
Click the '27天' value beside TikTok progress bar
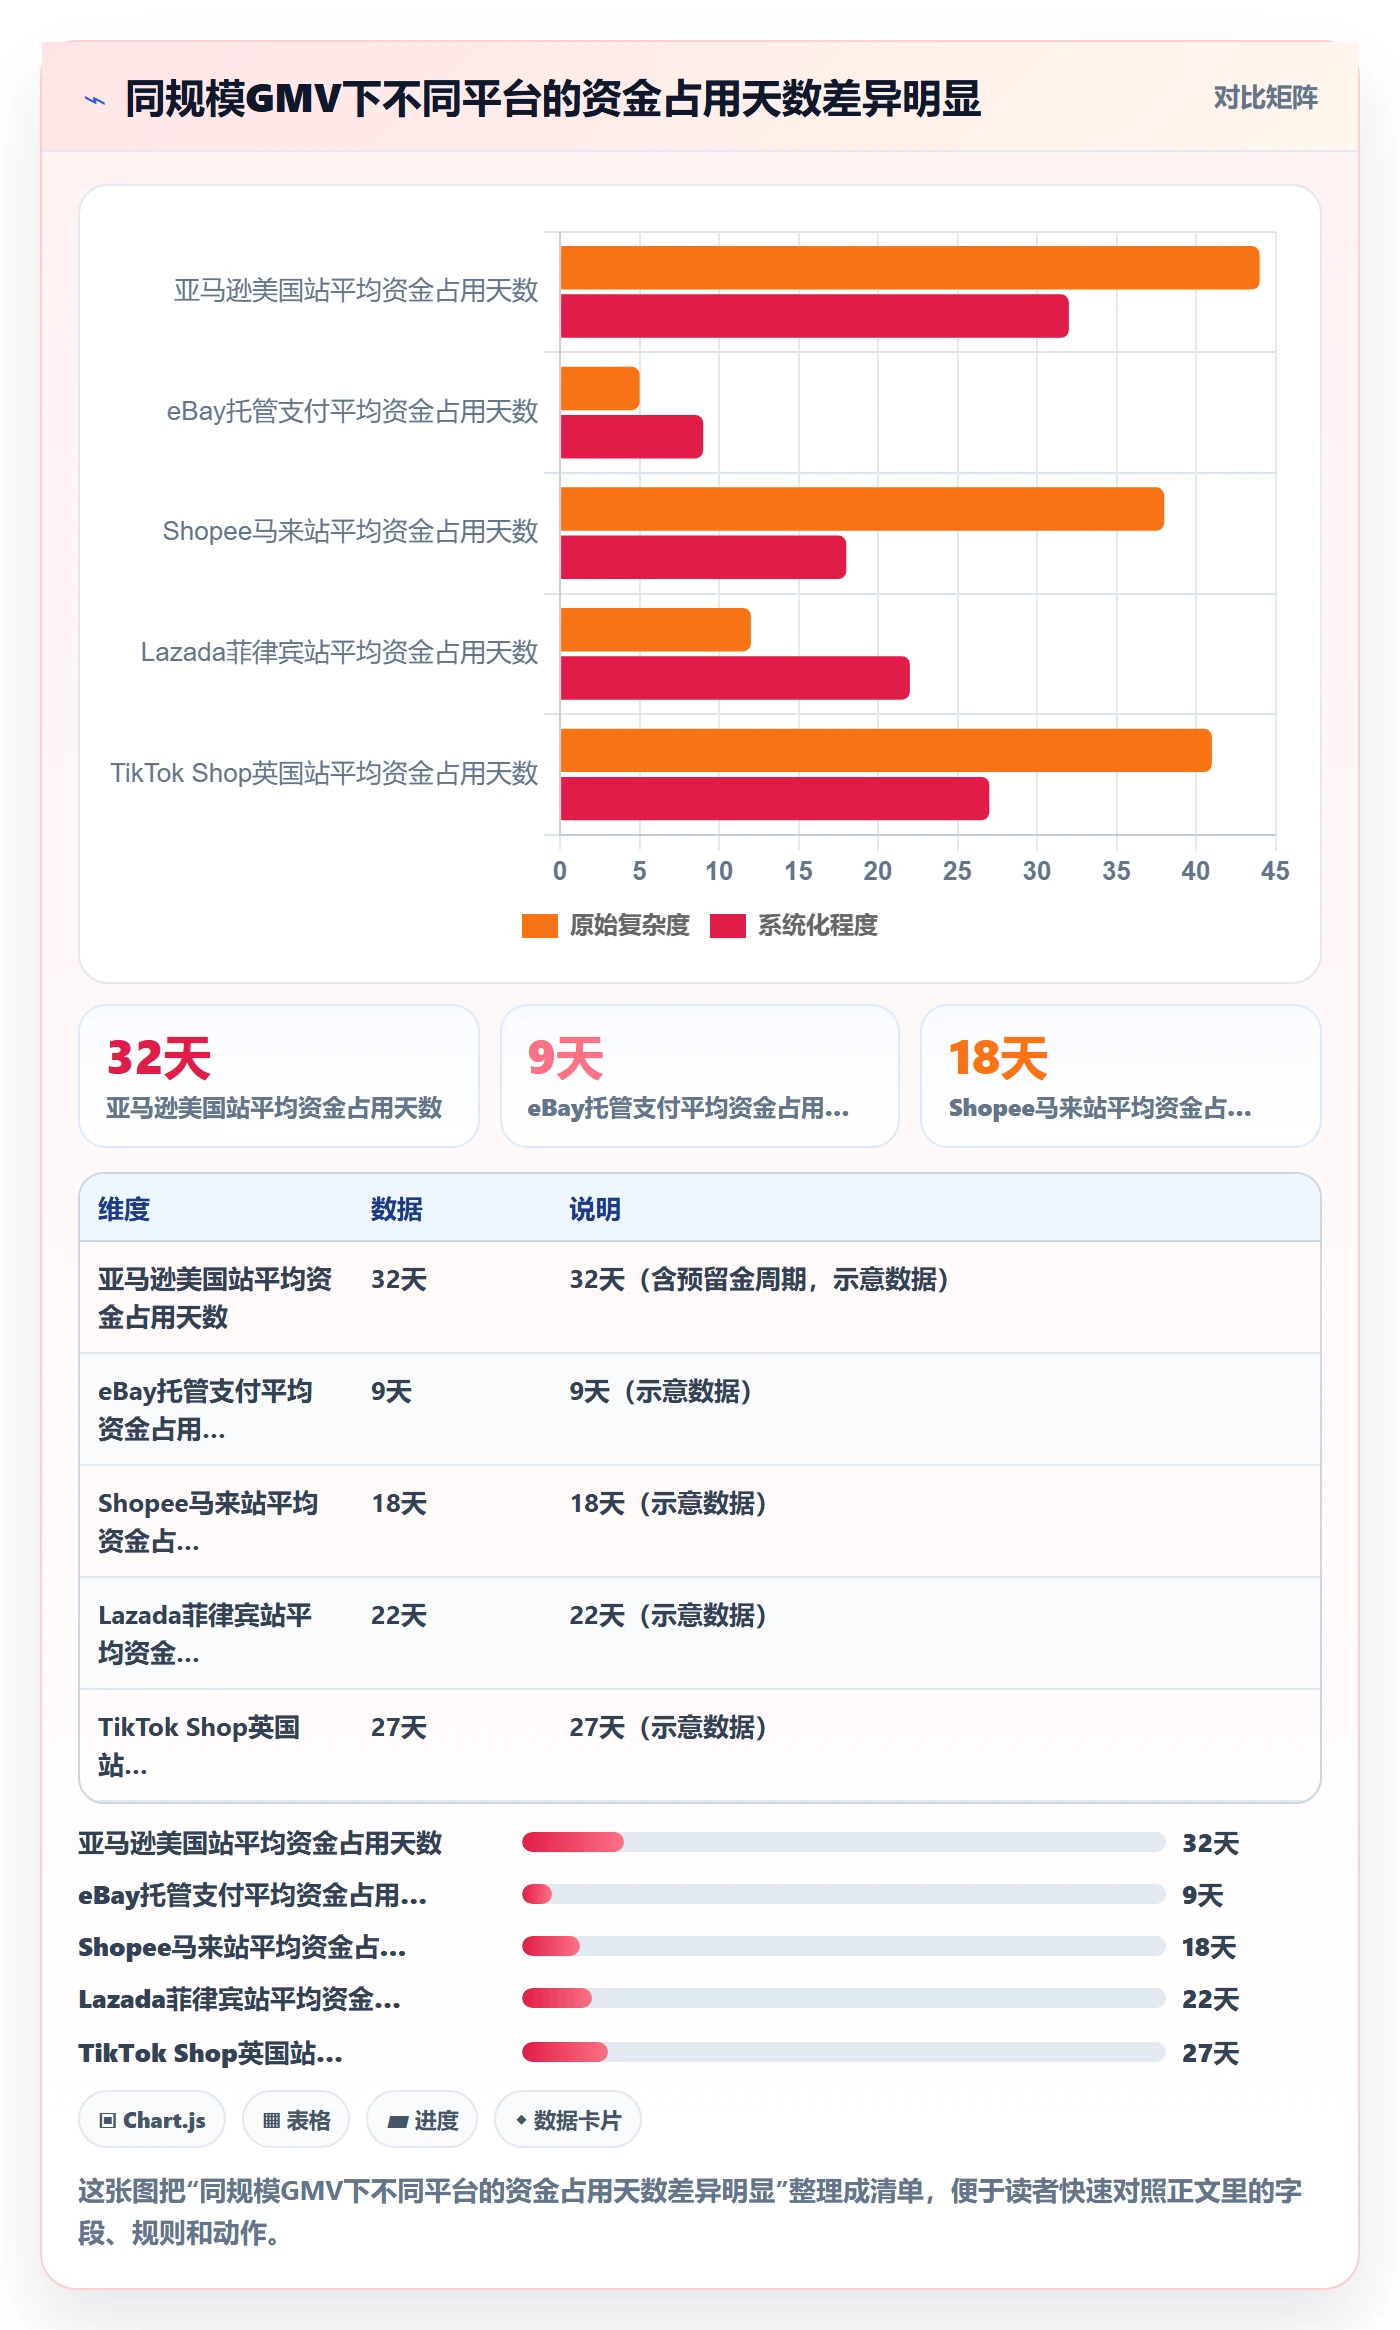point(1210,2053)
